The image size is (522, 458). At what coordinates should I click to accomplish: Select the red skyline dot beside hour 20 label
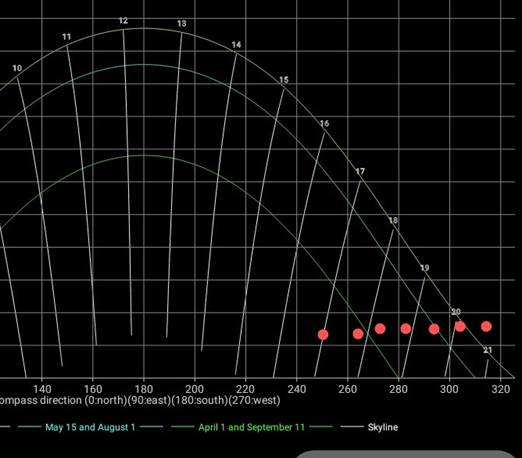[x=460, y=326]
